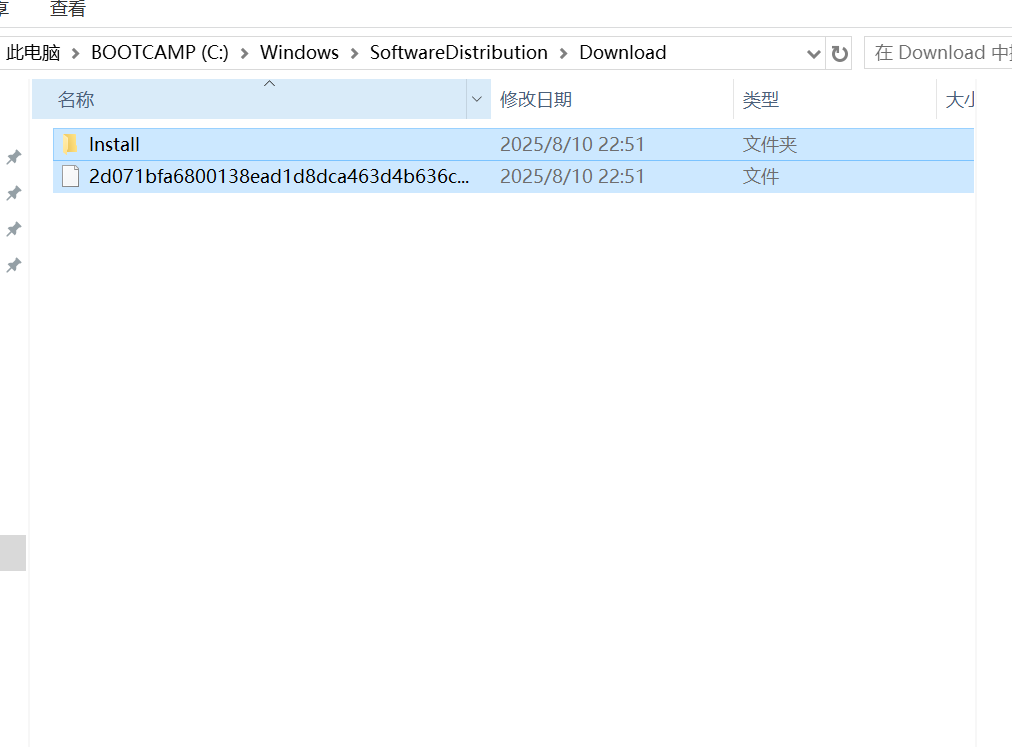Click the Install row's 2025/8/10 22:51 date
This screenshot has height=747, width=1012.
[x=572, y=144]
